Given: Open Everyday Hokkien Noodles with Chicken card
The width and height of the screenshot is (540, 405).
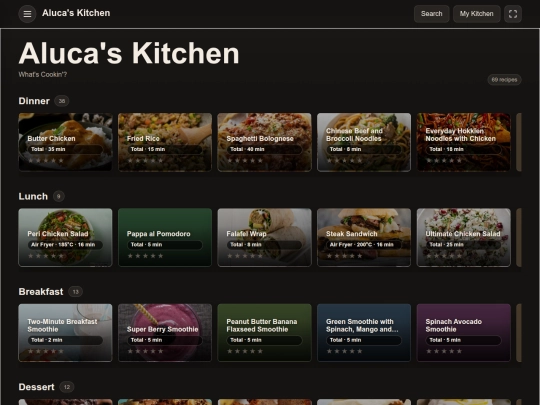Looking at the screenshot, I should (x=464, y=142).
